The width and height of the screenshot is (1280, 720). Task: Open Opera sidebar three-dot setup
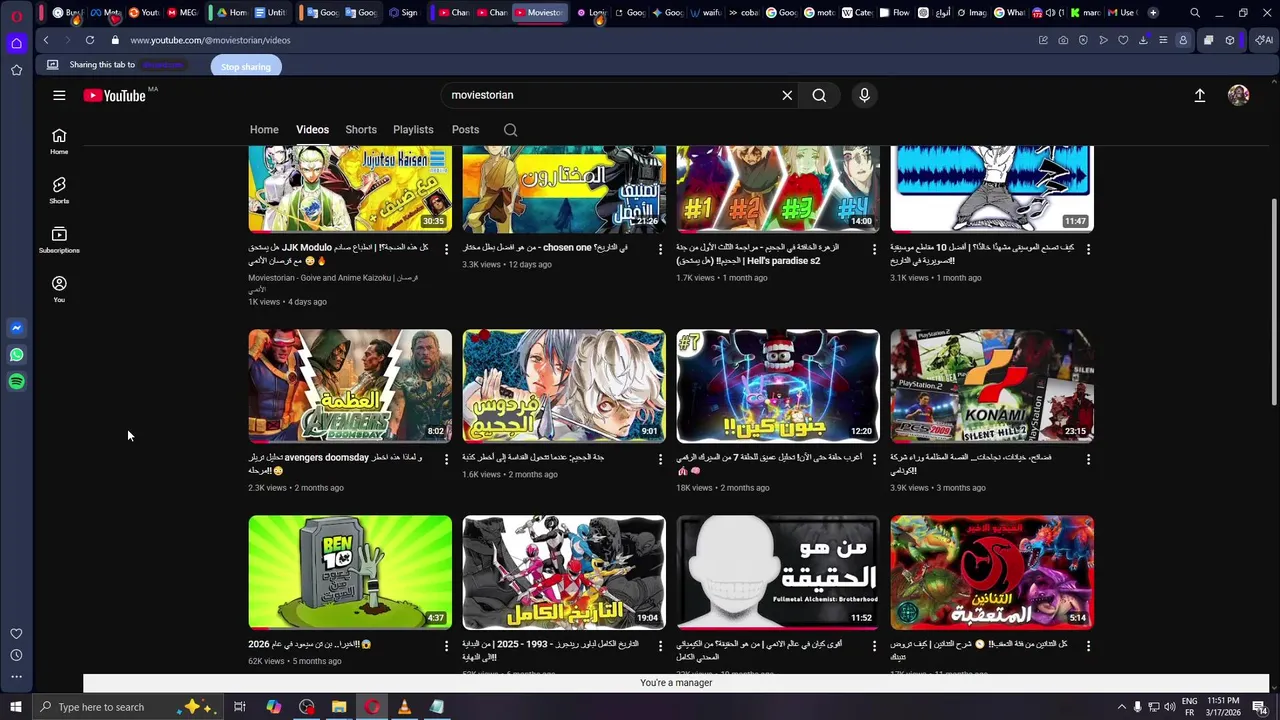pos(16,677)
